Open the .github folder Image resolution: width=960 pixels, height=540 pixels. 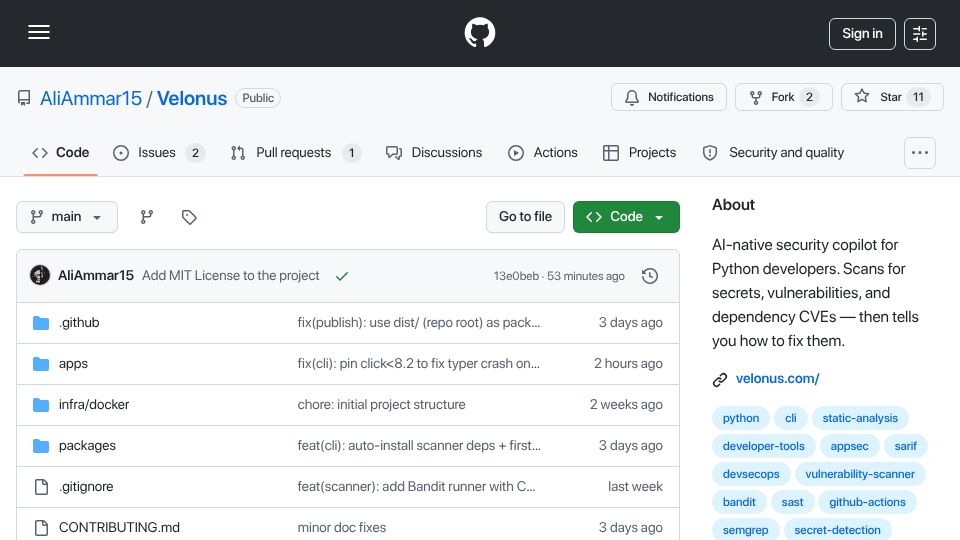[79, 323]
